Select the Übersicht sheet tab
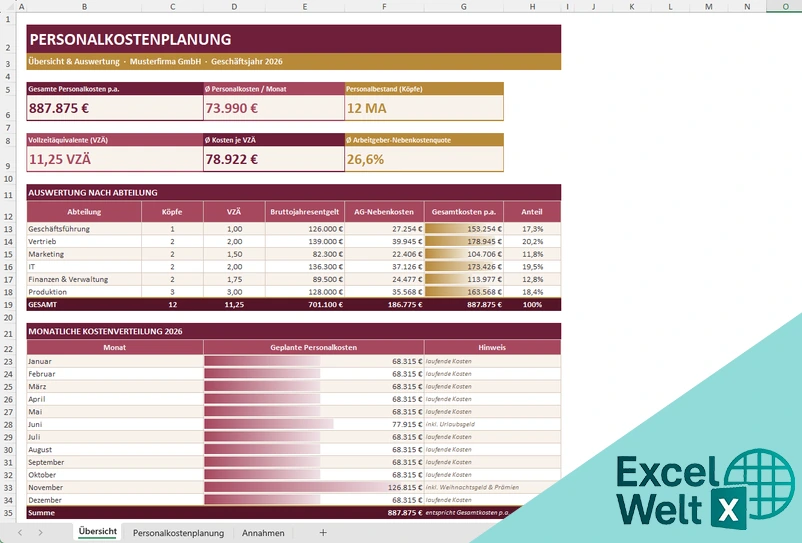This screenshot has height=543, width=802. tap(98, 532)
